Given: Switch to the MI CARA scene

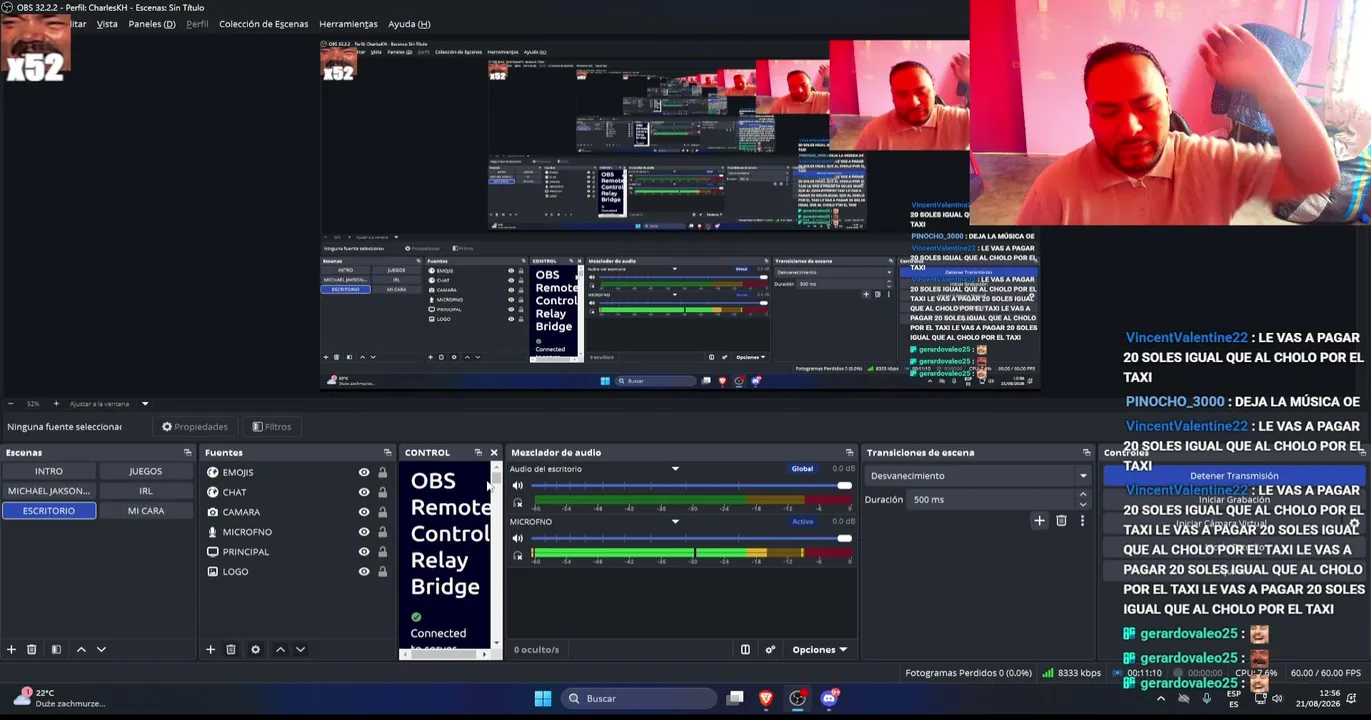Looking at the screenshot, I should click(146, 511).
